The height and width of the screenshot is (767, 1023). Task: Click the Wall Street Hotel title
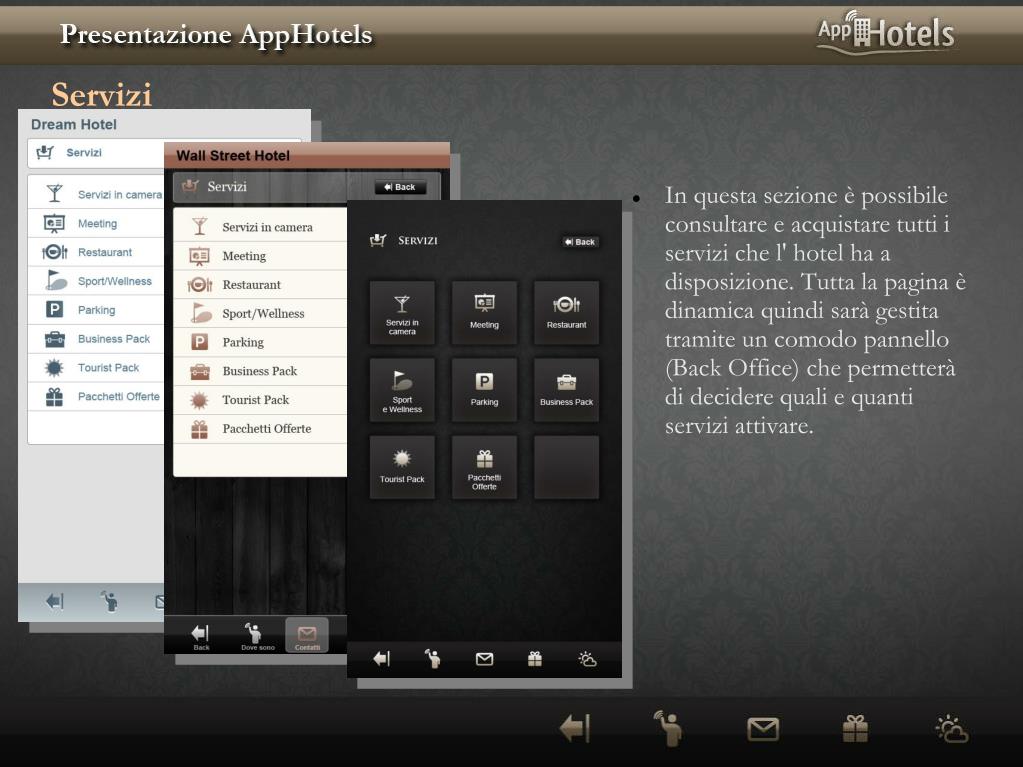coord(233,156)
